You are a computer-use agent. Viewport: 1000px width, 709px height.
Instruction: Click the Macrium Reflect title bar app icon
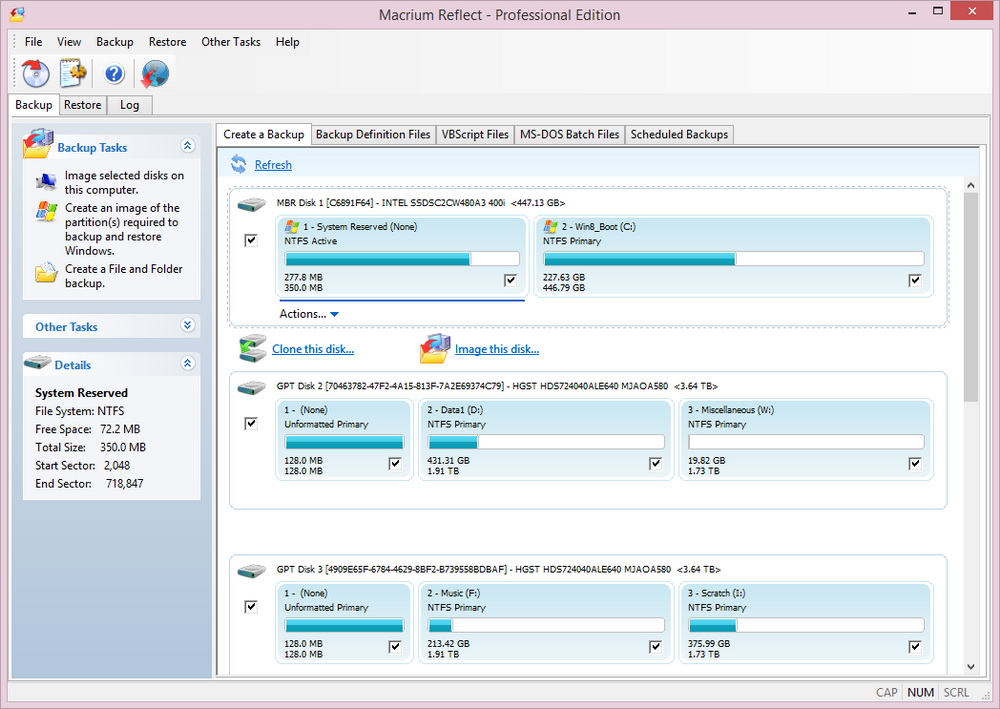click(17, 13)
